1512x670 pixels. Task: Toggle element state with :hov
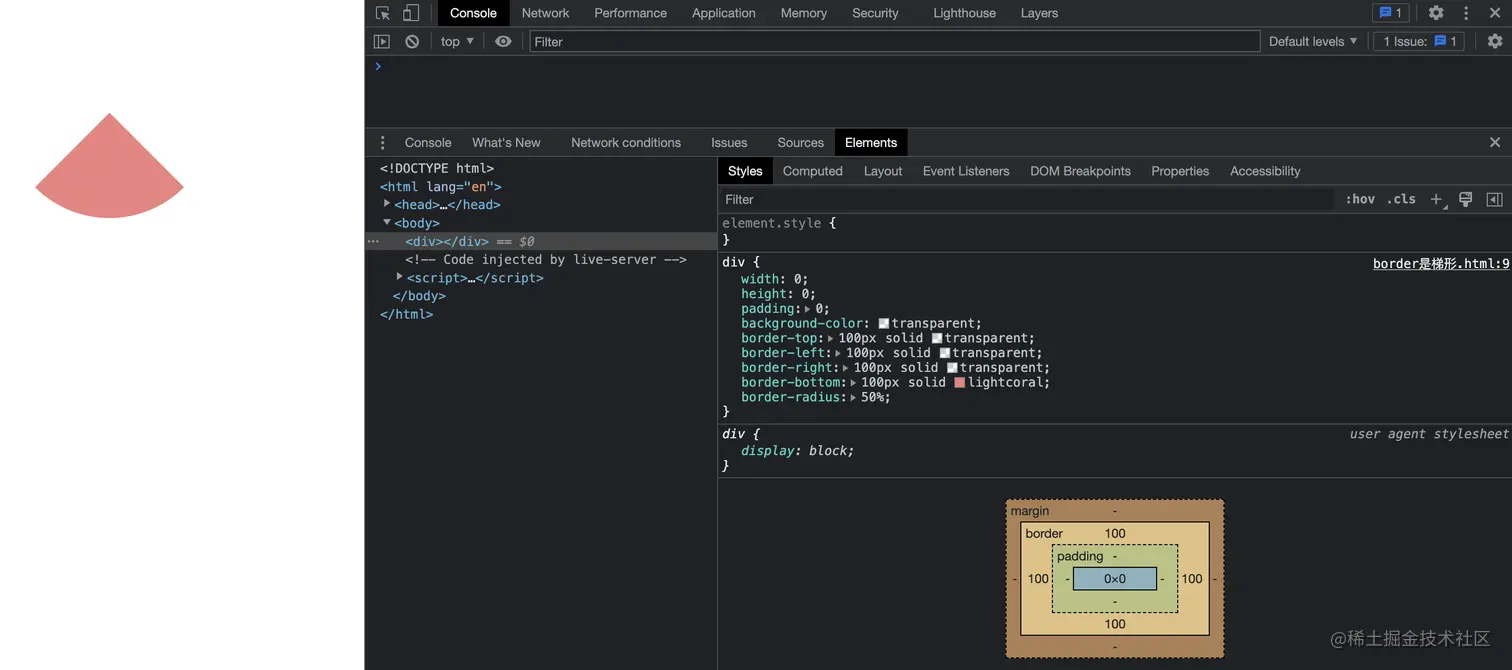(1360, 199)
